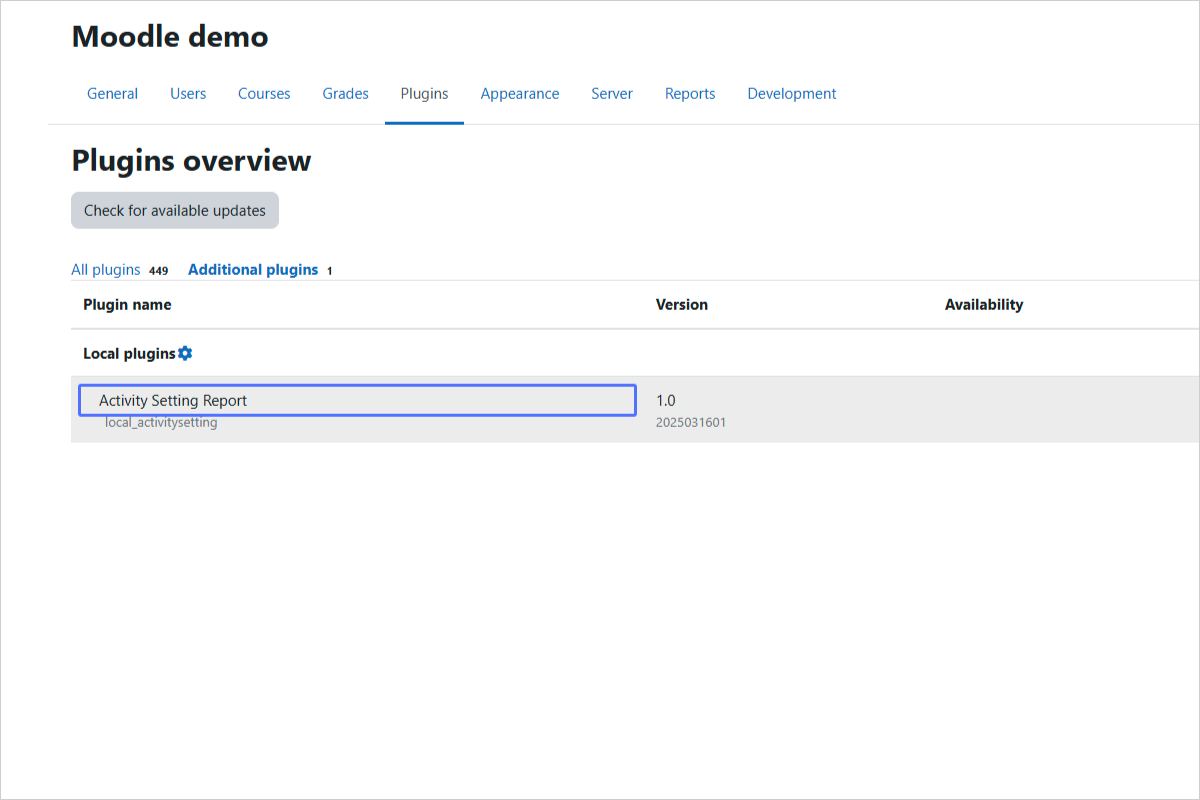Image resolution: width=1200 pixels, height=800 pixels.
Task: Click the Availability column header
Action: click(x=984, y=305)
